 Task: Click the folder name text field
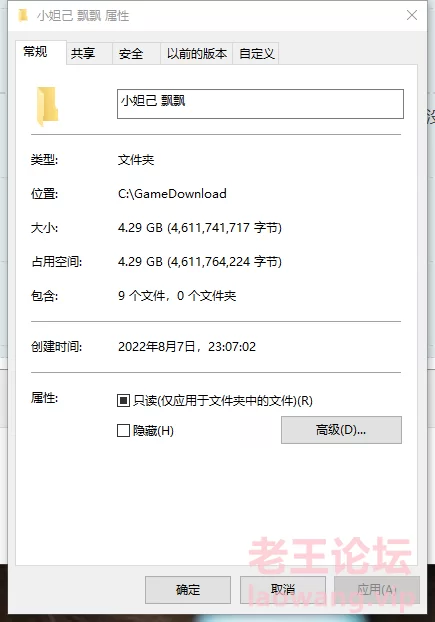pyautogui.click(x=260, y=104)
